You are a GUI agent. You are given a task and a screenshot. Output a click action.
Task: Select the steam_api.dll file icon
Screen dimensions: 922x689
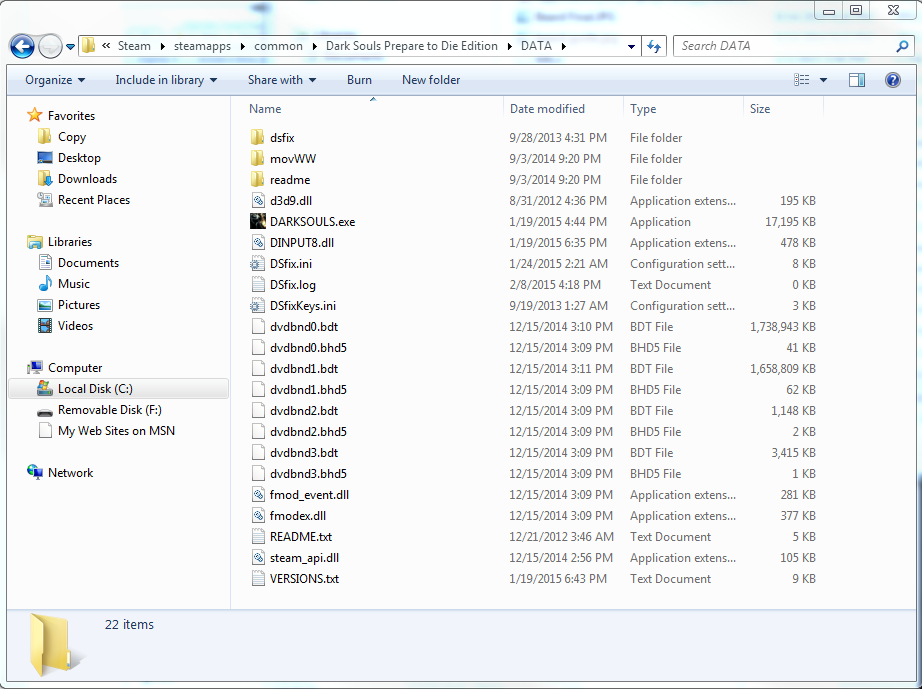tap(258, 558)
